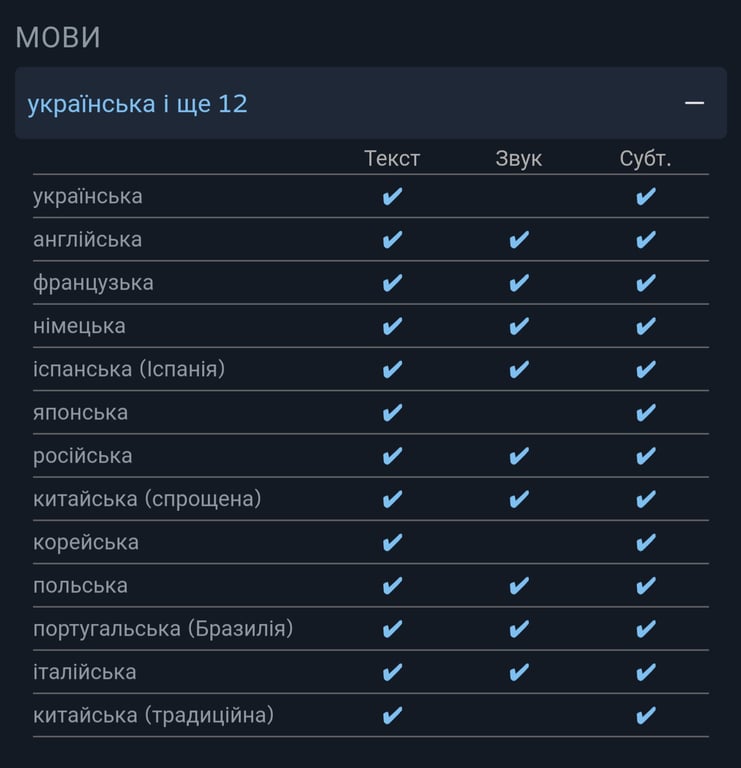Image resolution: width=741 pixels, height=768 pixels.
Task: Click the 'українська і ще 12' header
Action: 138,103
